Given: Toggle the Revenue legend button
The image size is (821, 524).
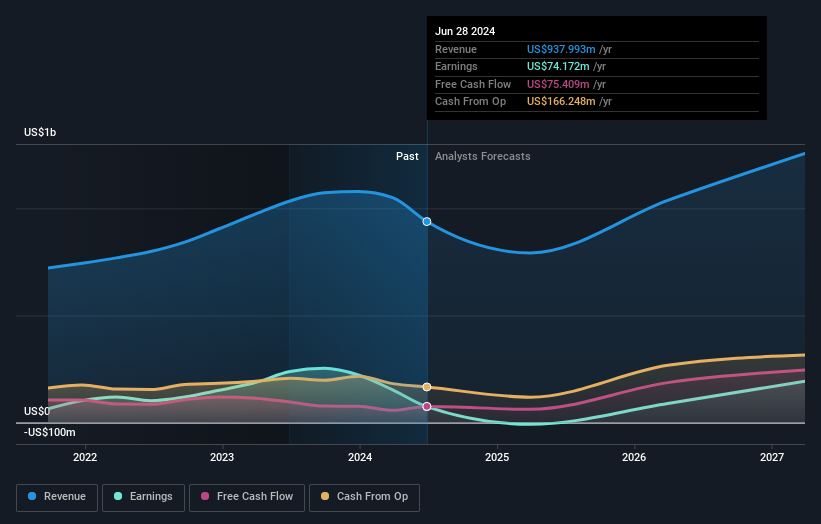Looking at the screenshot, I should pos(57,497).
